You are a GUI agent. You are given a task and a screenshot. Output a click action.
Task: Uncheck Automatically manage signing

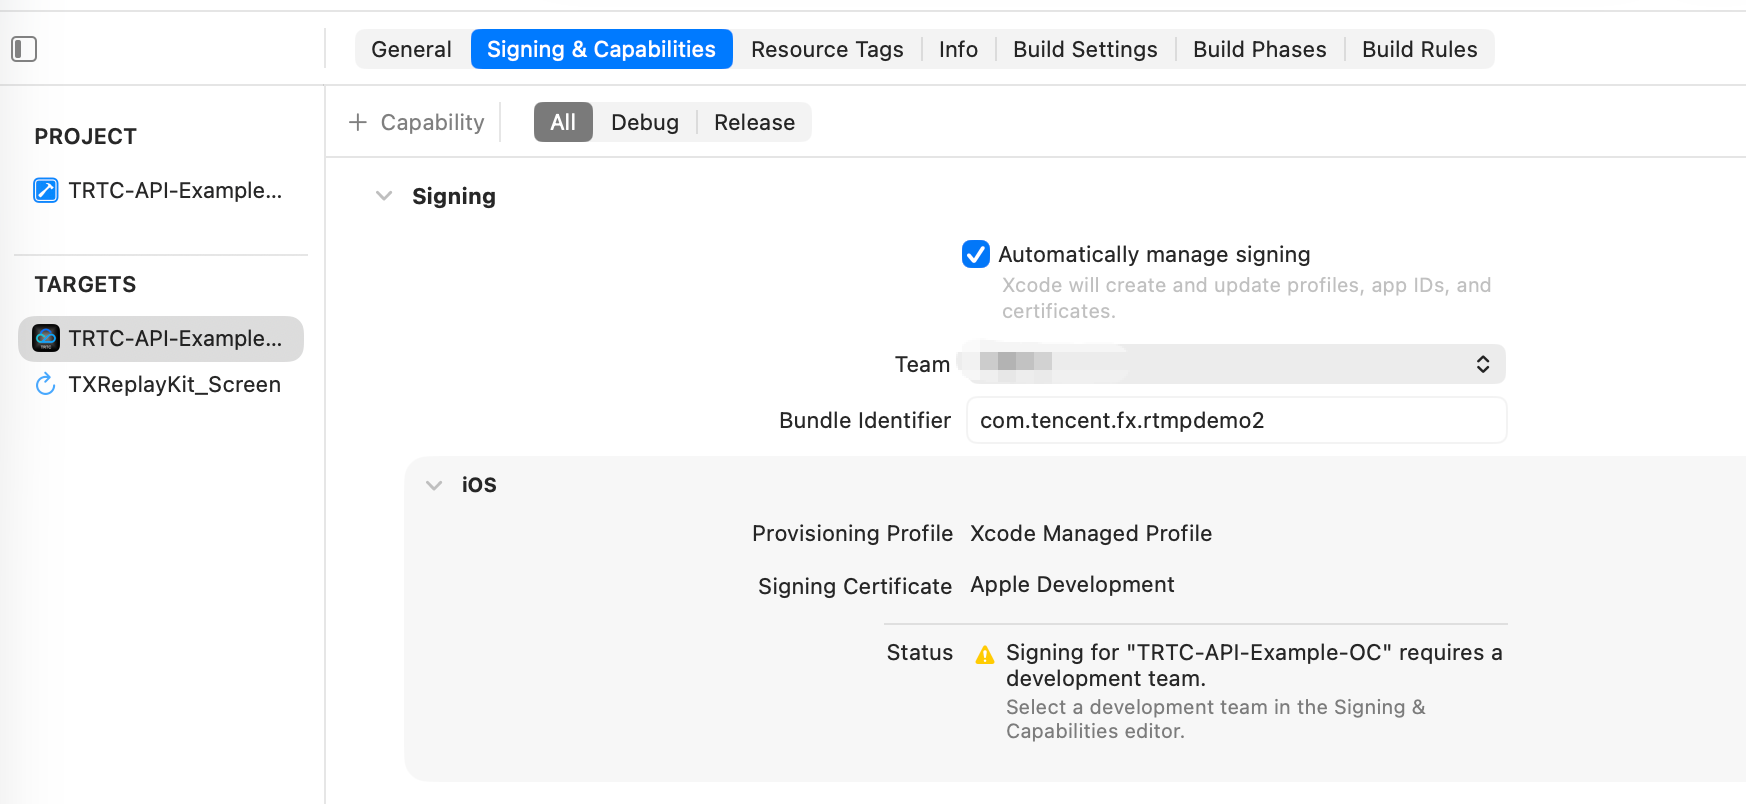[976, 254]
